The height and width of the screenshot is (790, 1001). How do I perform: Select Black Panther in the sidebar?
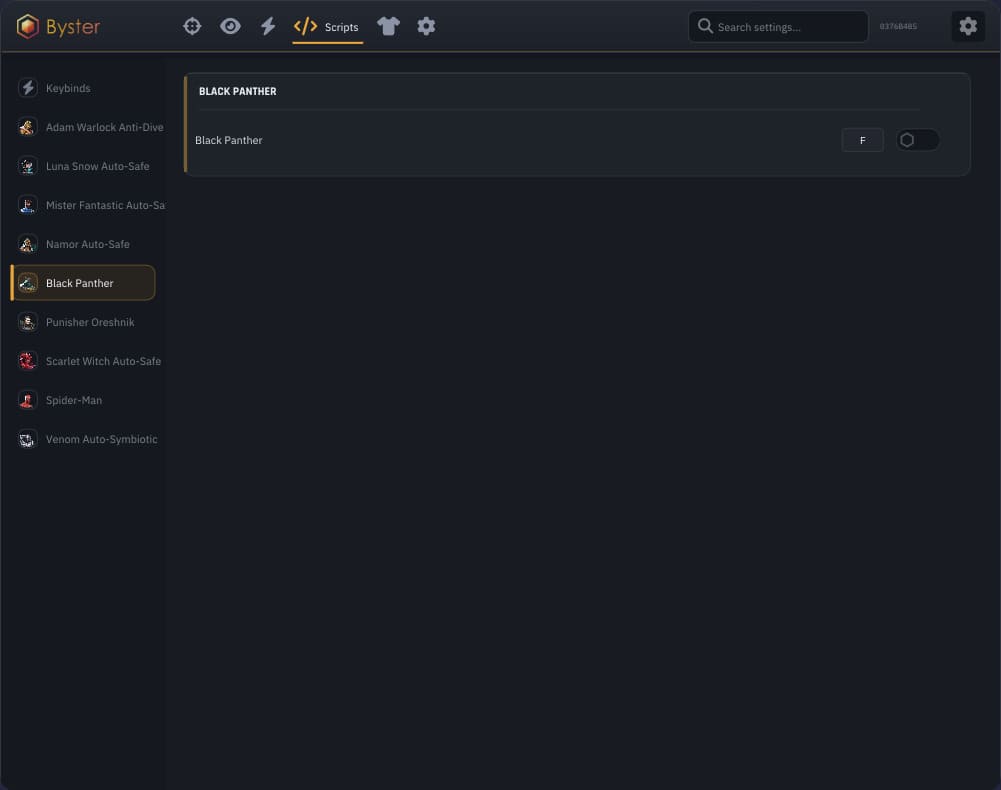tap(83, 283)
